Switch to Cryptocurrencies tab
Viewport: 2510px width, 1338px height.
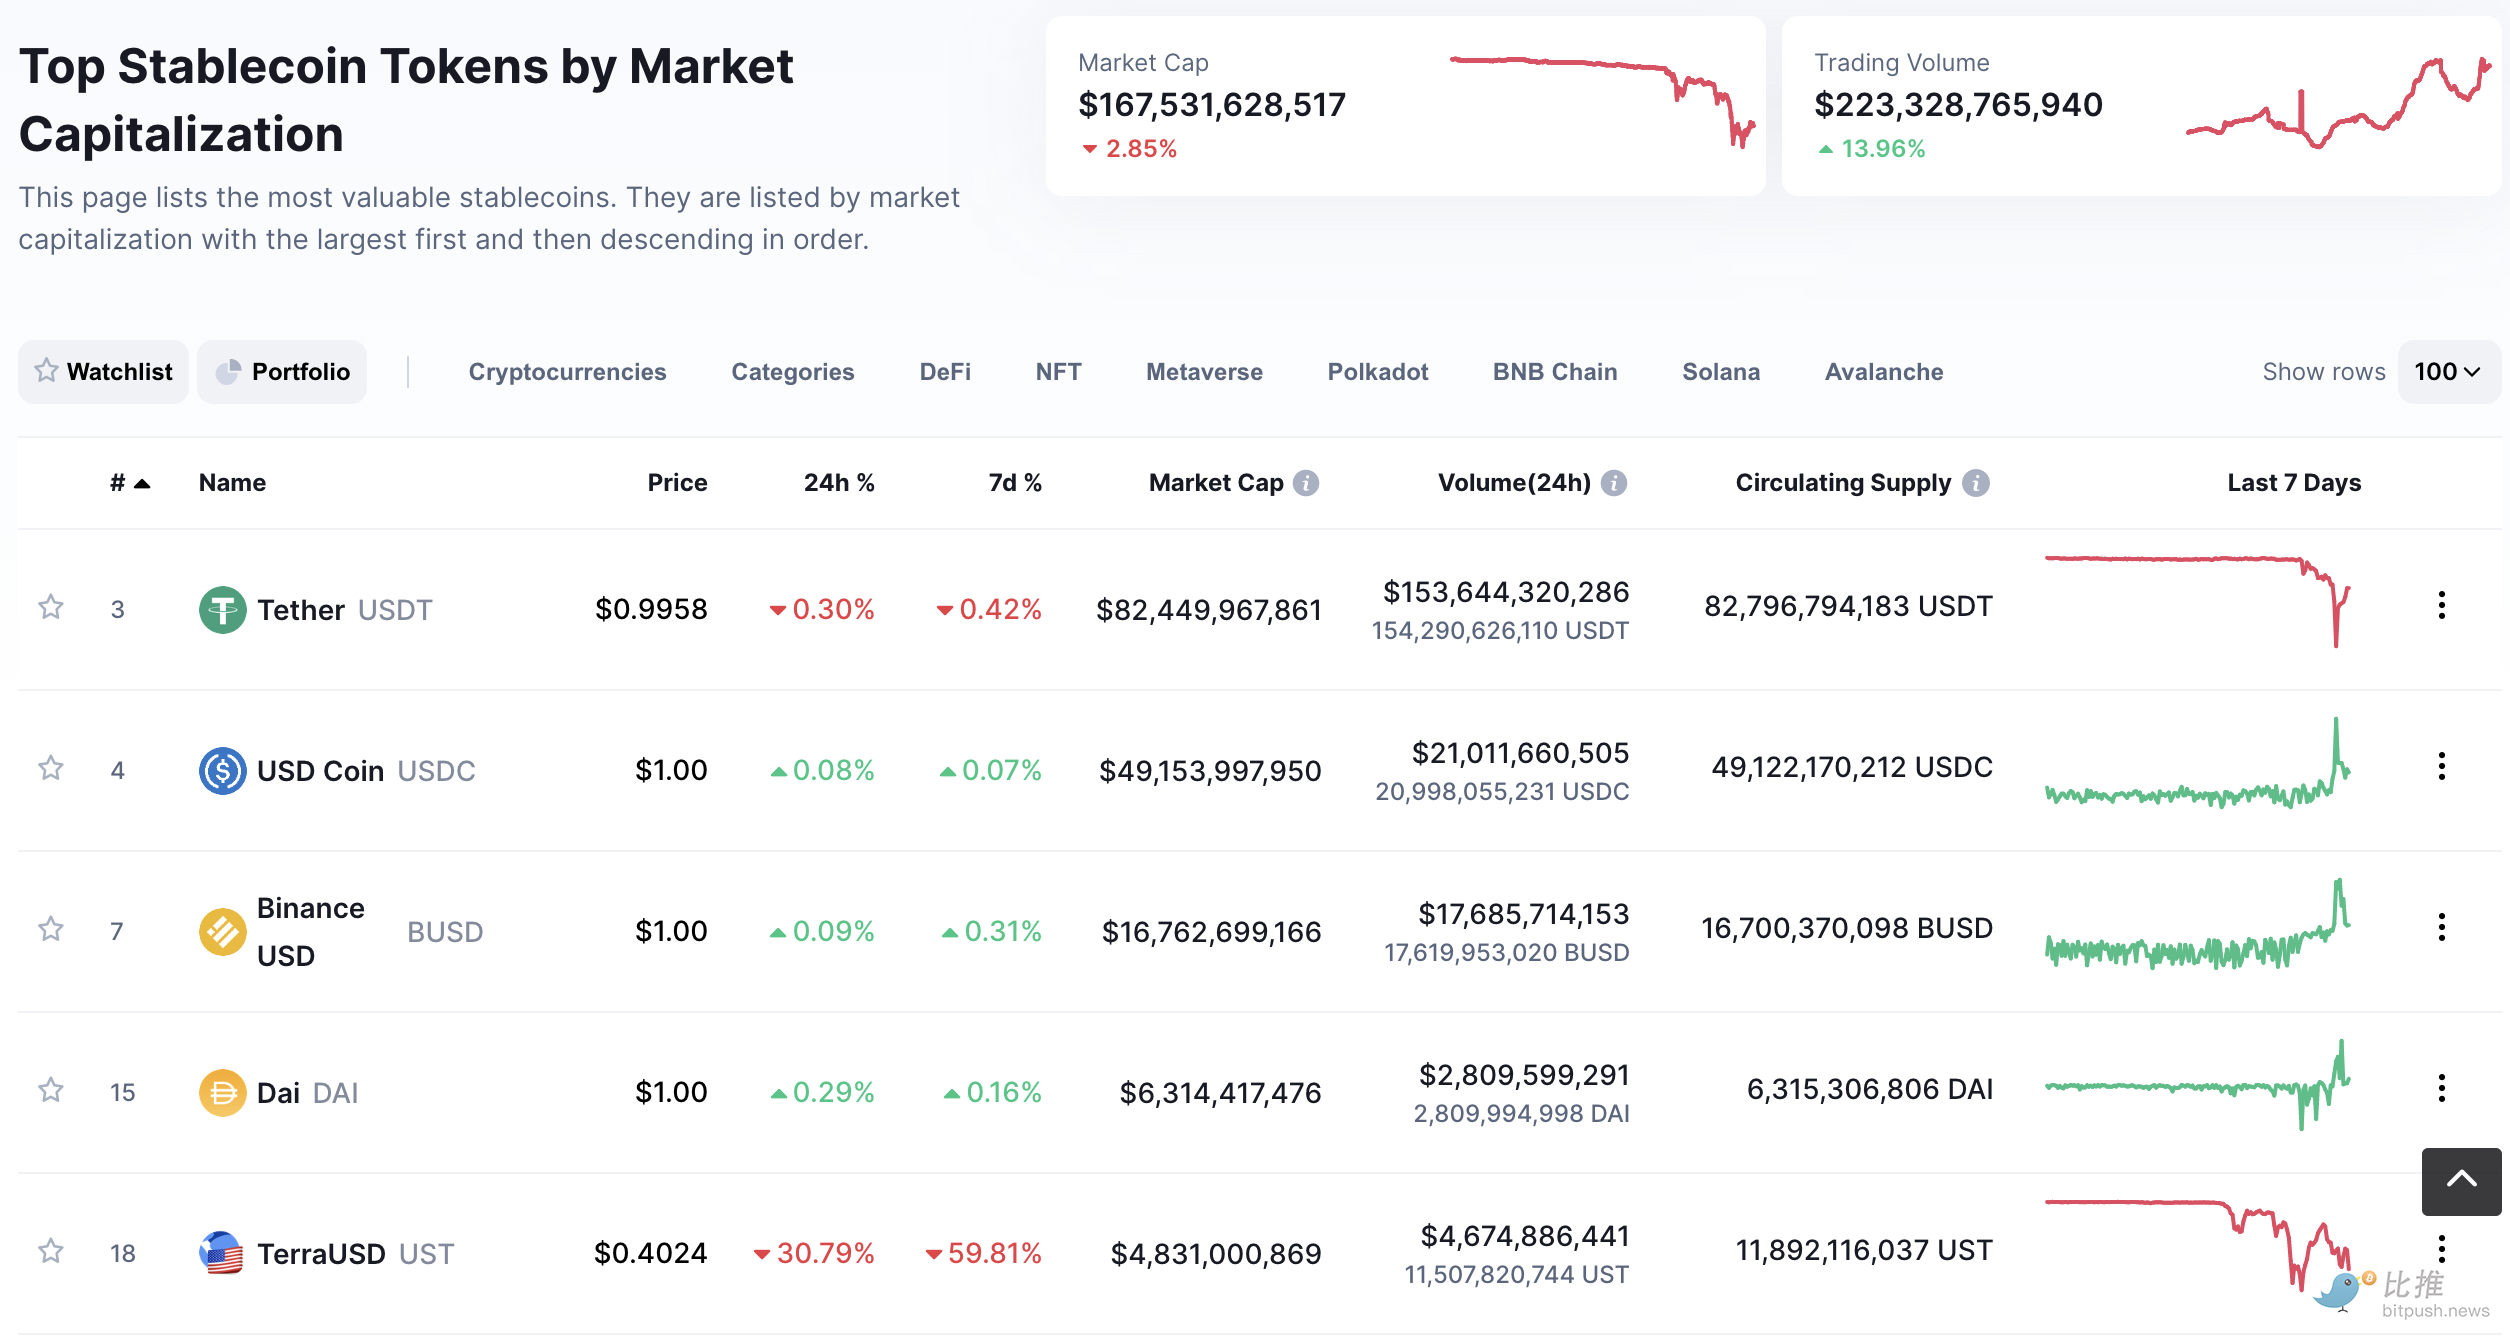click(x=567, y=372)
